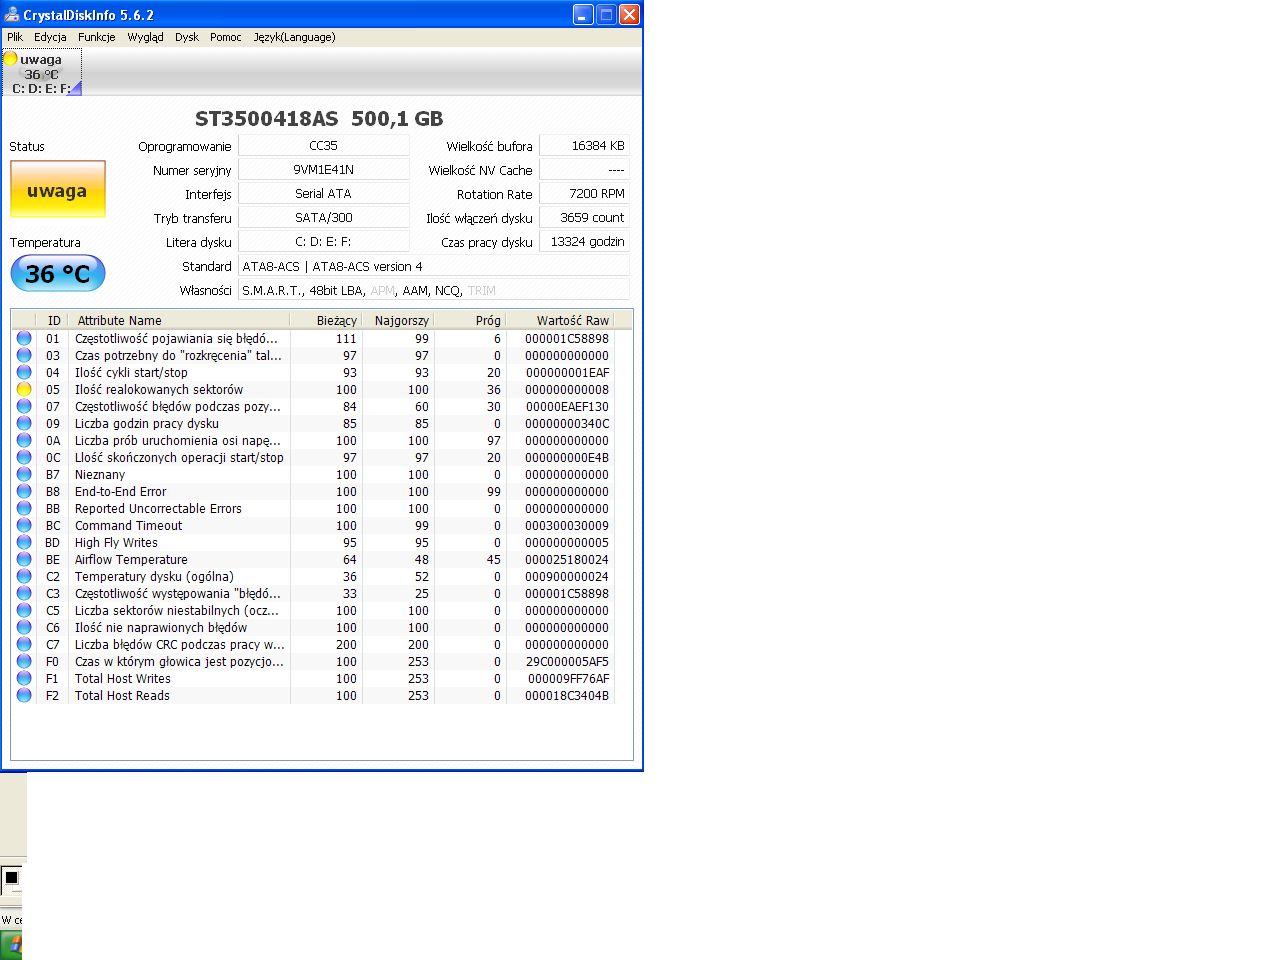
Task: Click the status circle beside ID C7
Action: click(24, 645)
